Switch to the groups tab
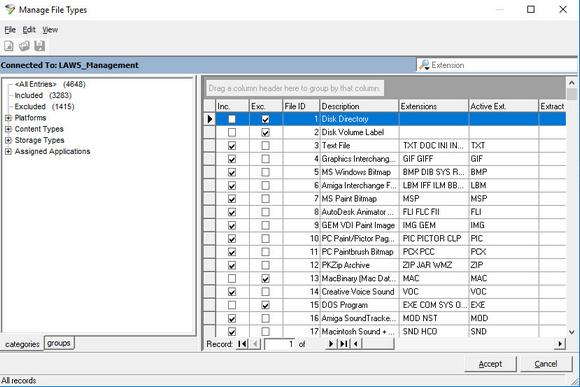Viewport: 580px width, 387px height. pos(59,343)
